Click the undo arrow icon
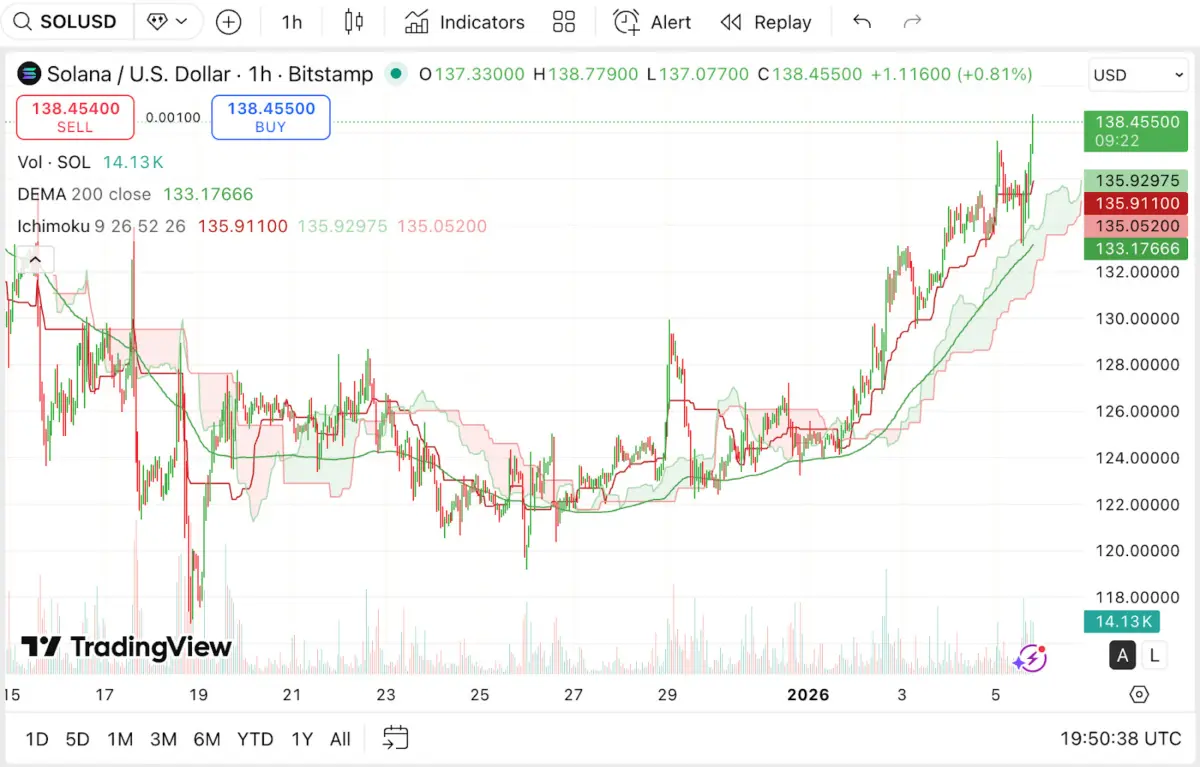The width and height of the screenshot is (1200, 767). coord(861,21)
